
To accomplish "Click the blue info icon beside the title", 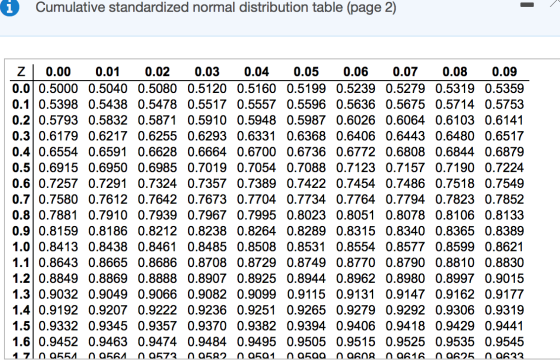I will point(9,7).
